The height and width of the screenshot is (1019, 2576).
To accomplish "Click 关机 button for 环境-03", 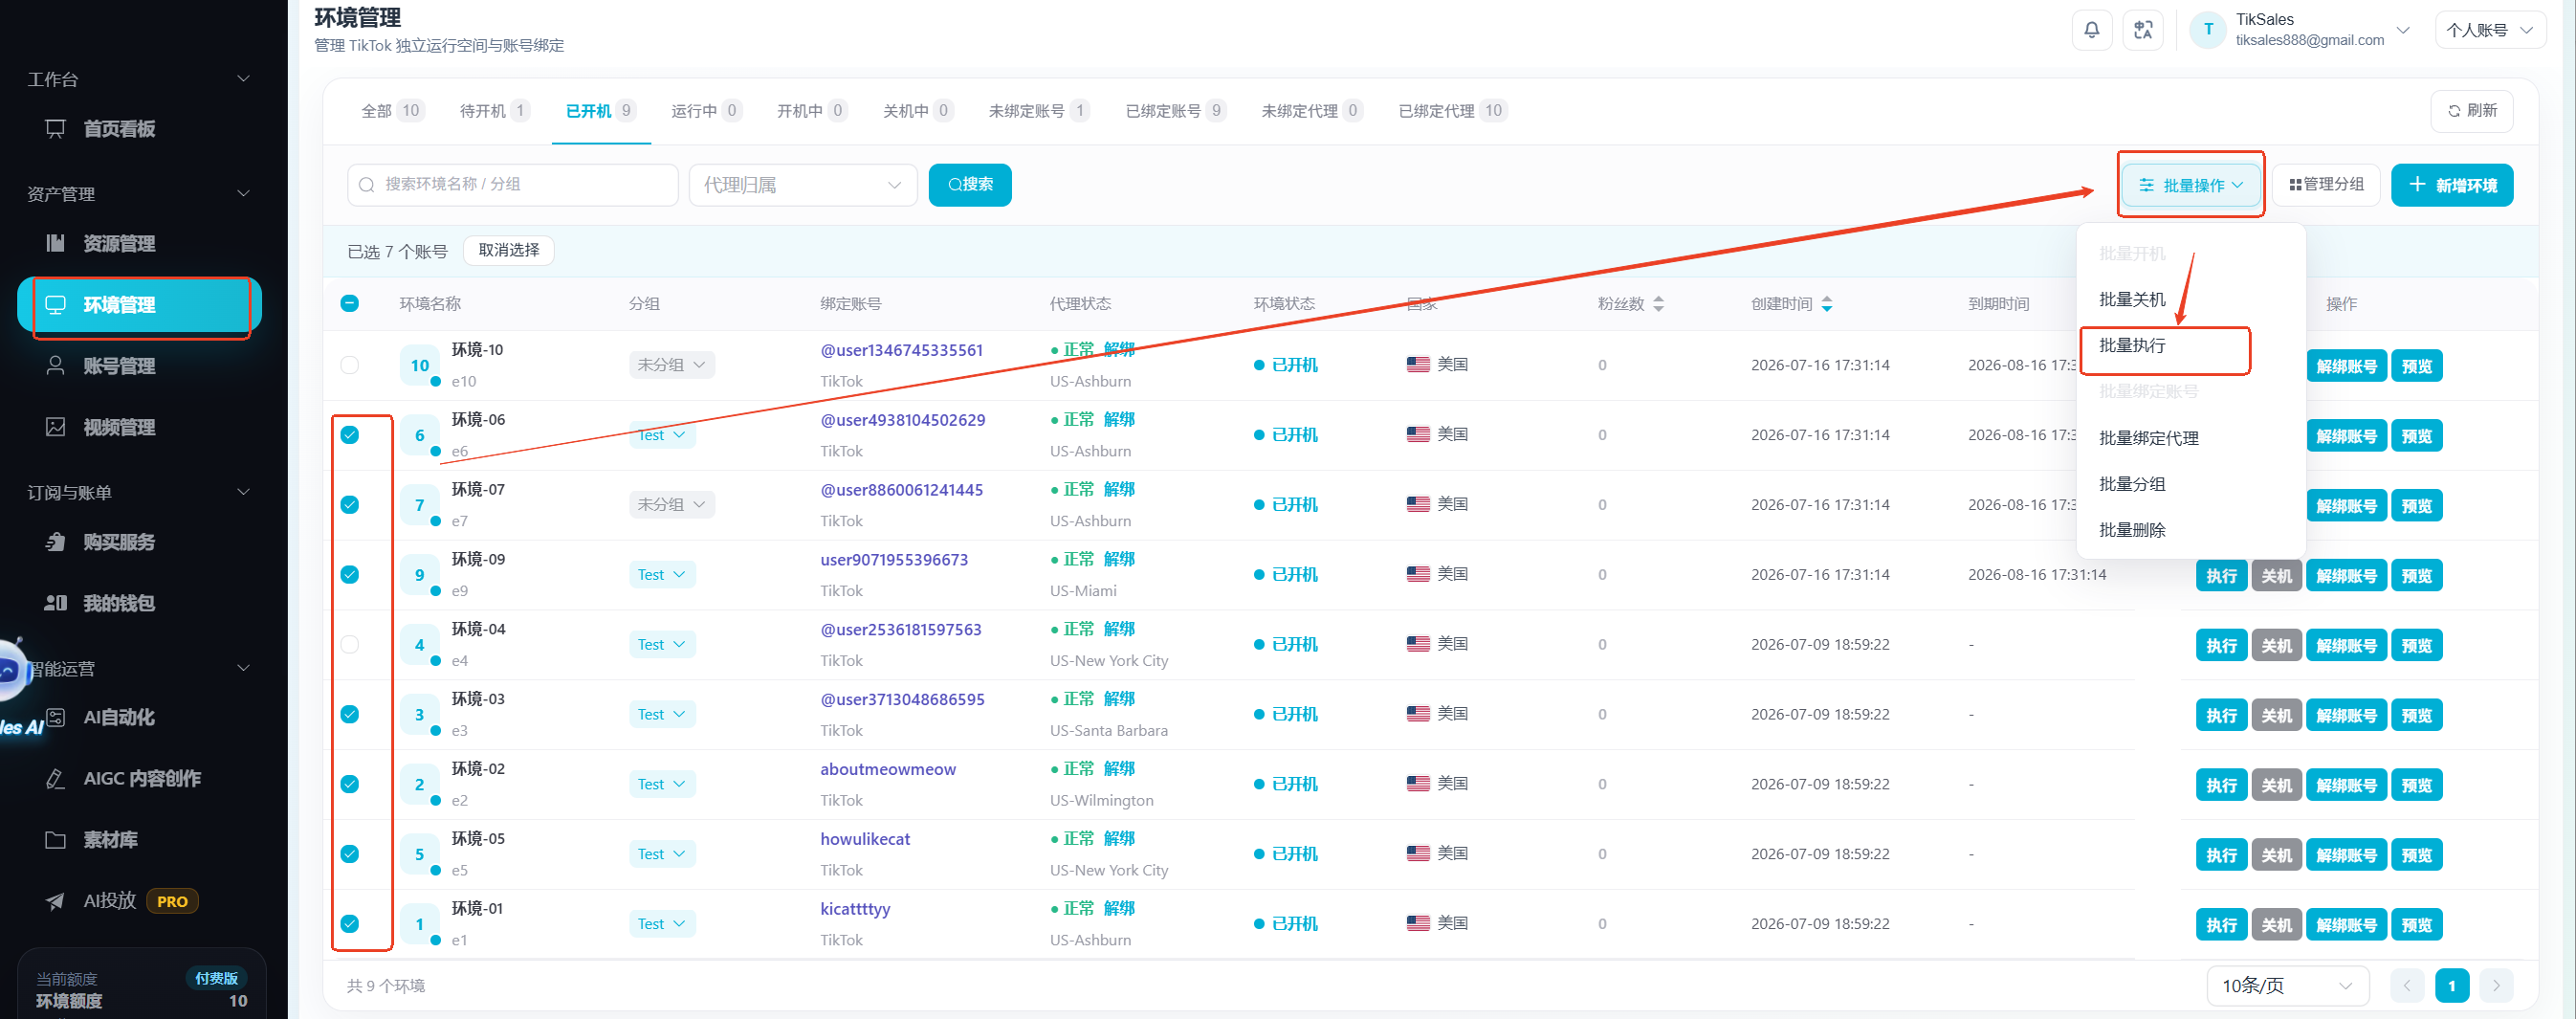I will point(2276,716).
